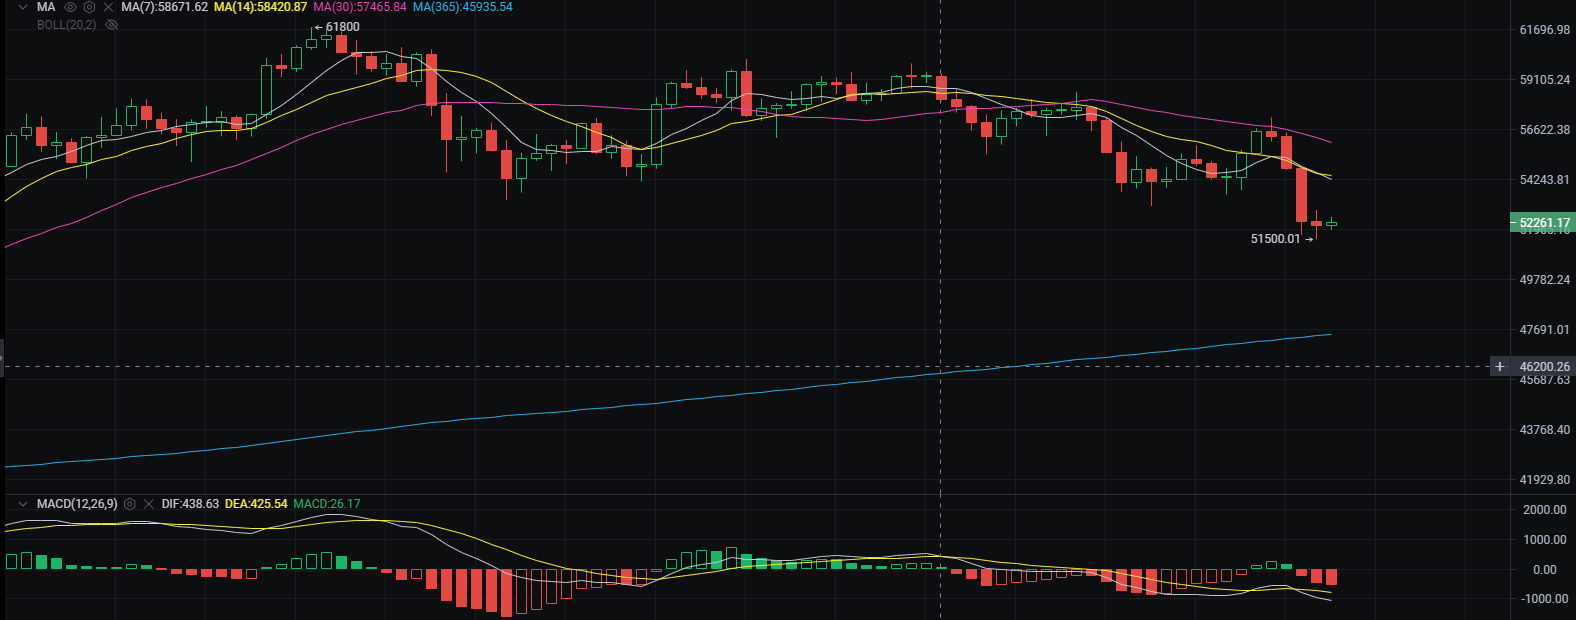Click the yellow MA(14):58420.87 value
The height and width of the screenshot is (620, 1576).
(260, 7)
